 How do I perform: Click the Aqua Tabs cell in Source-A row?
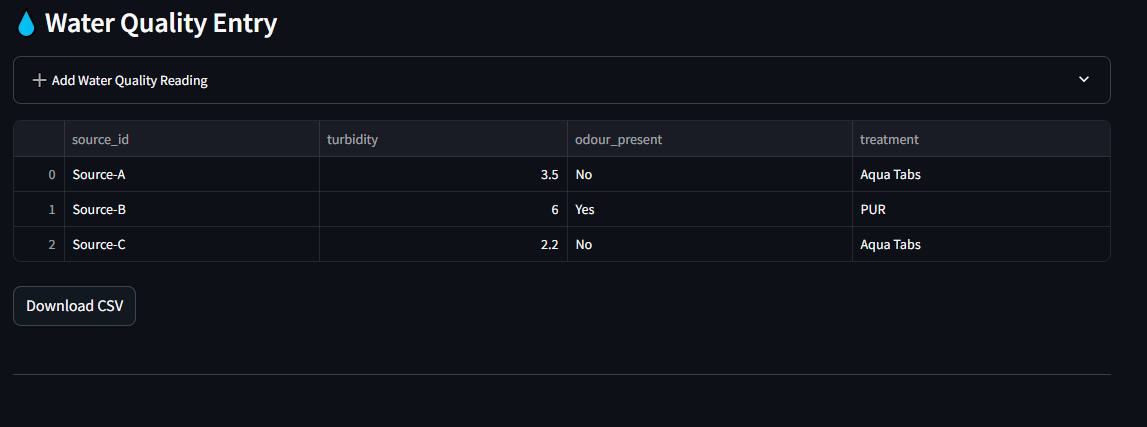click(890, 174)
